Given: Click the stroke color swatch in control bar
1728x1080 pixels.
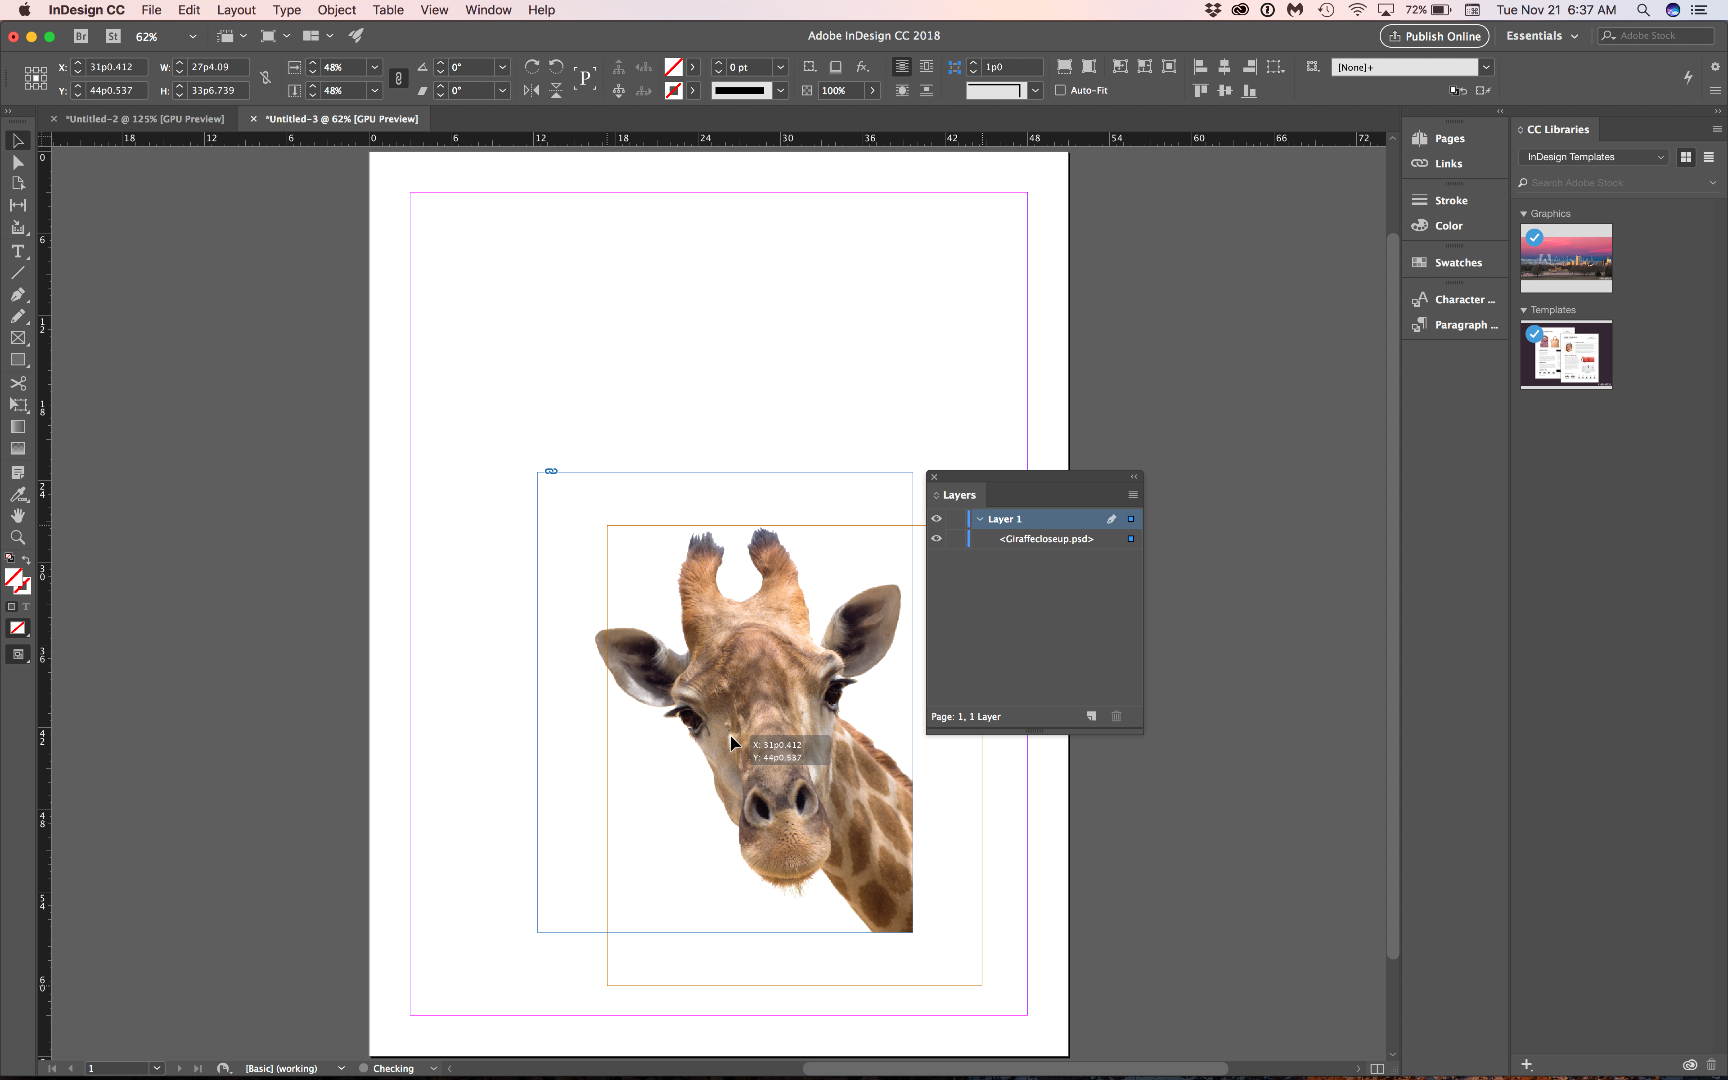Looking at the screenshot, I should [674, 90].
